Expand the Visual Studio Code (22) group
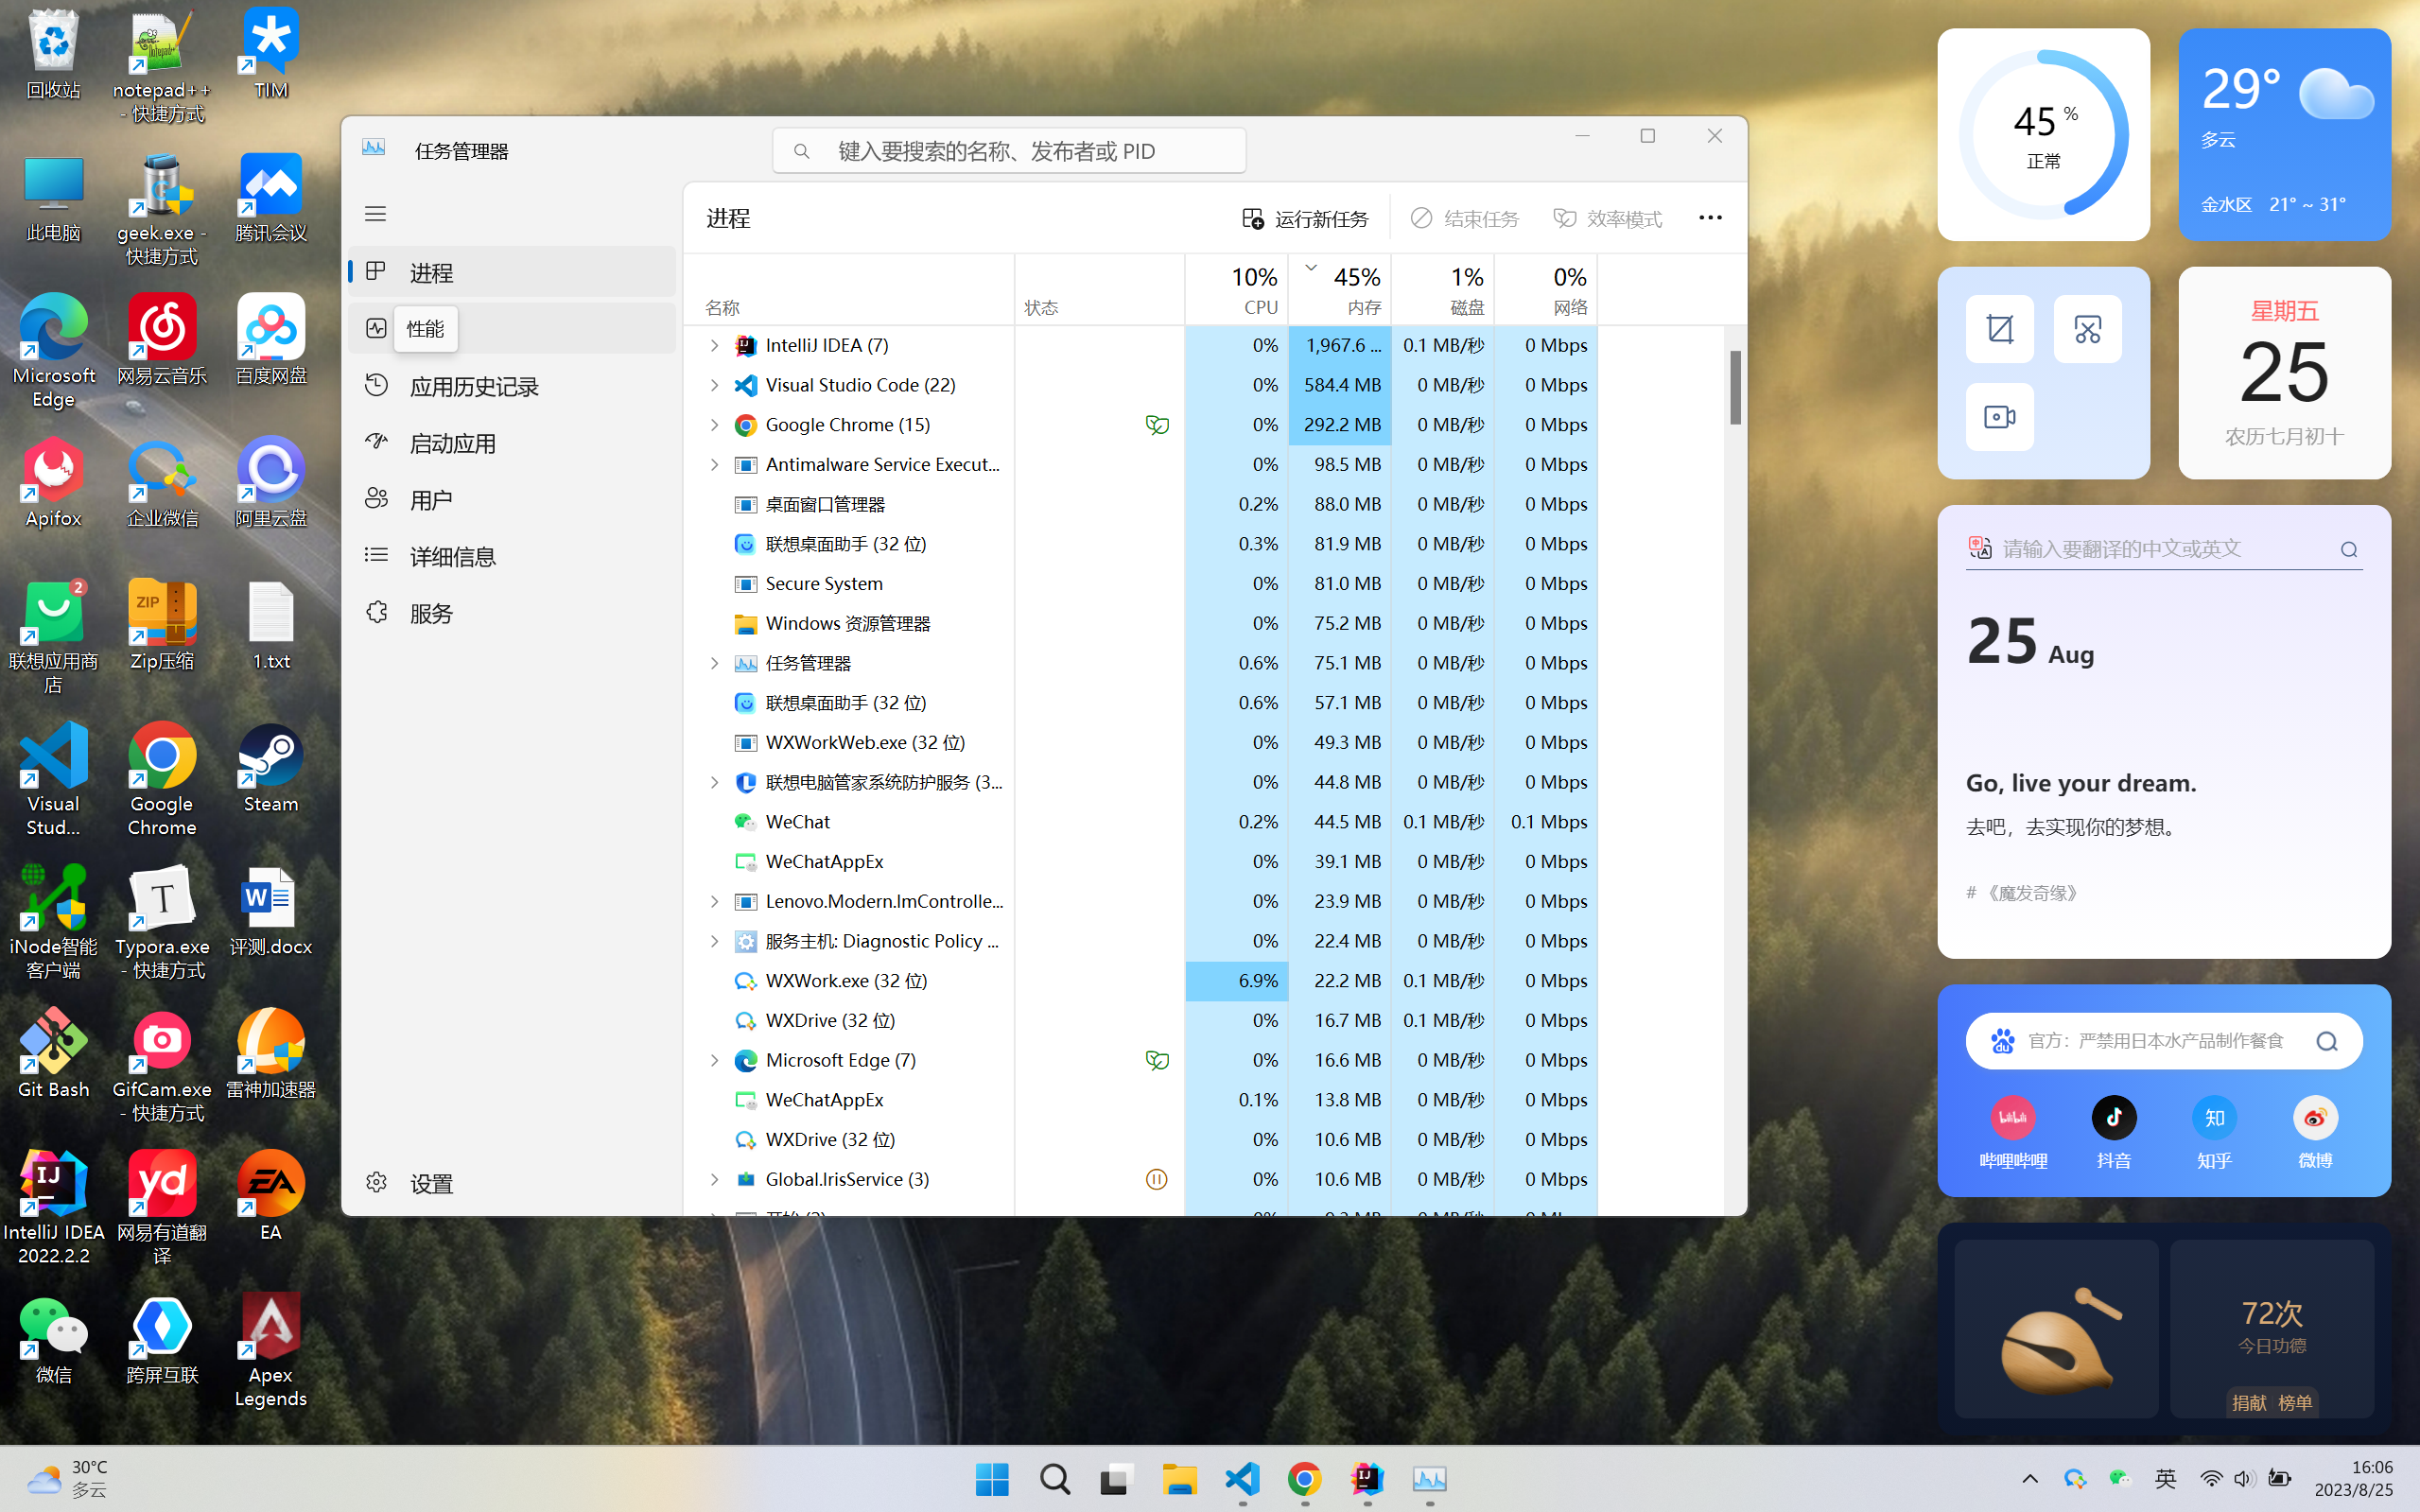The height and width of the screenshot is (1512, 2420). pyautogui.click(x=714, y=385)
